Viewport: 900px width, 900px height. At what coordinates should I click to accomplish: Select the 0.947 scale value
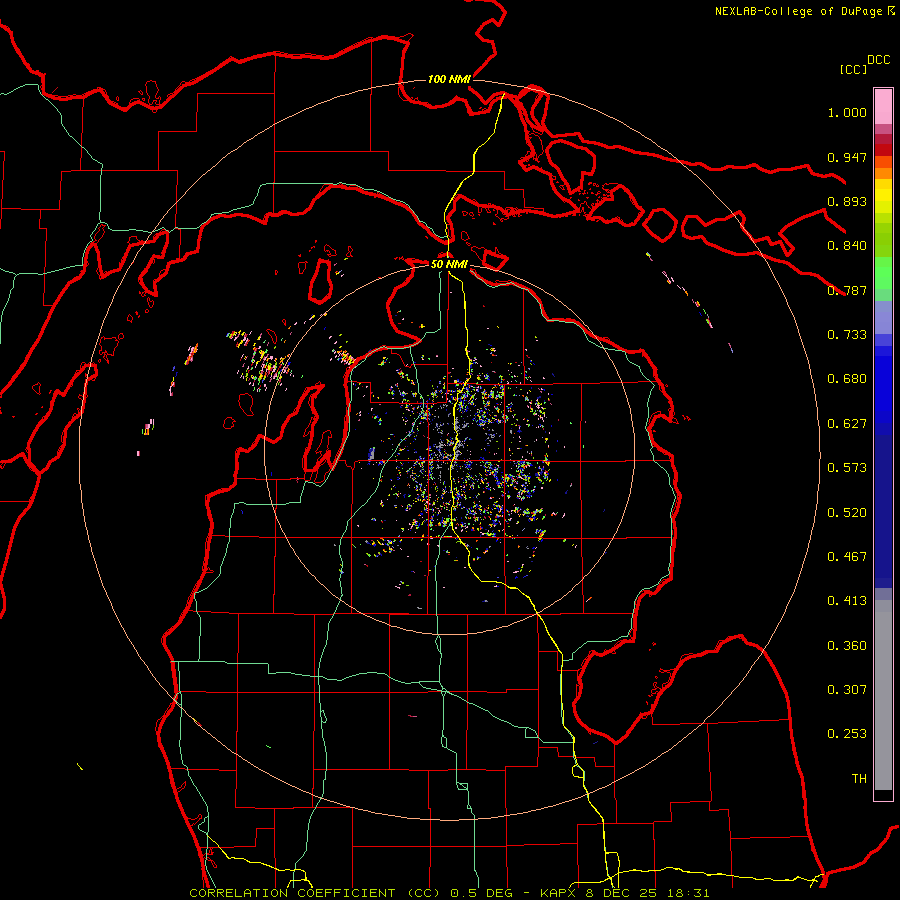pyautogui.click(x=847, y=157)
